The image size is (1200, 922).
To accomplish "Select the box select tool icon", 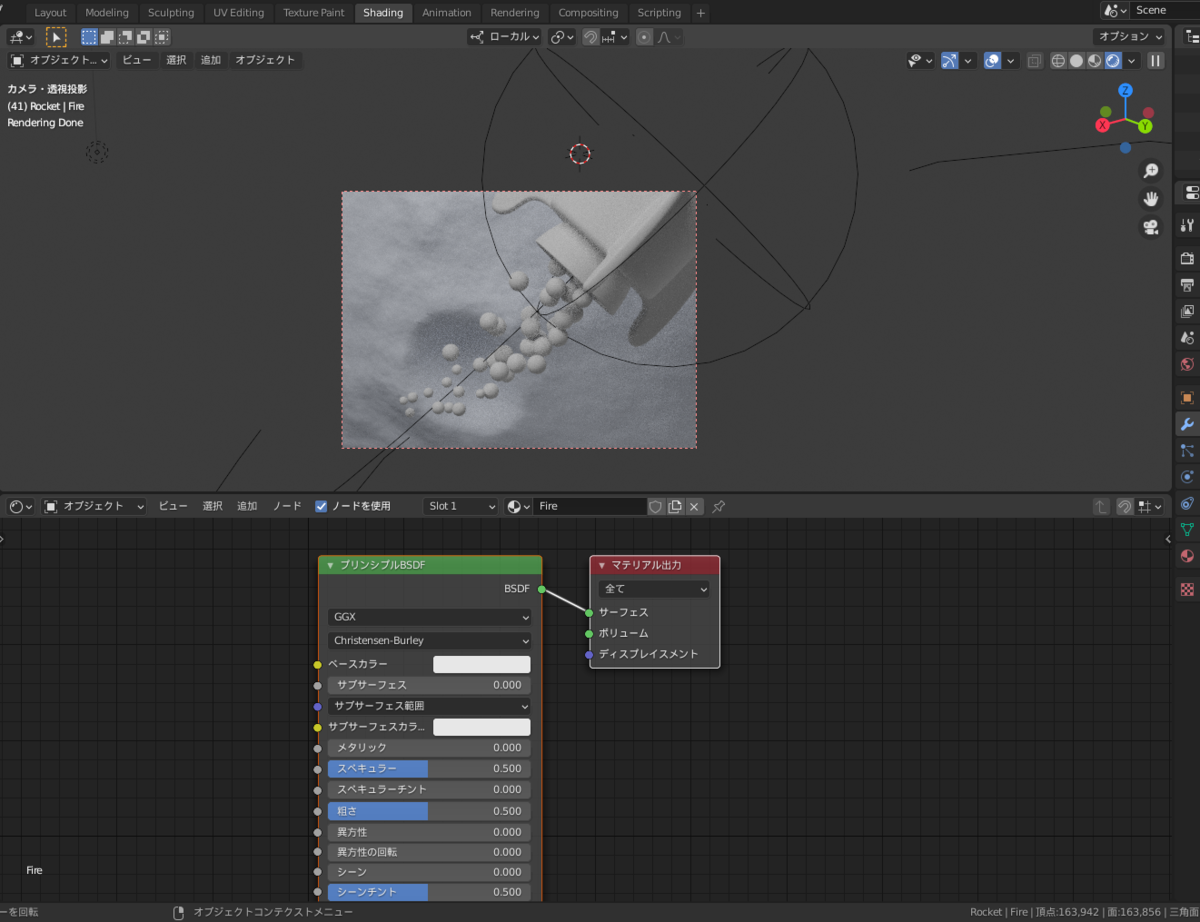I will [56, 37].
